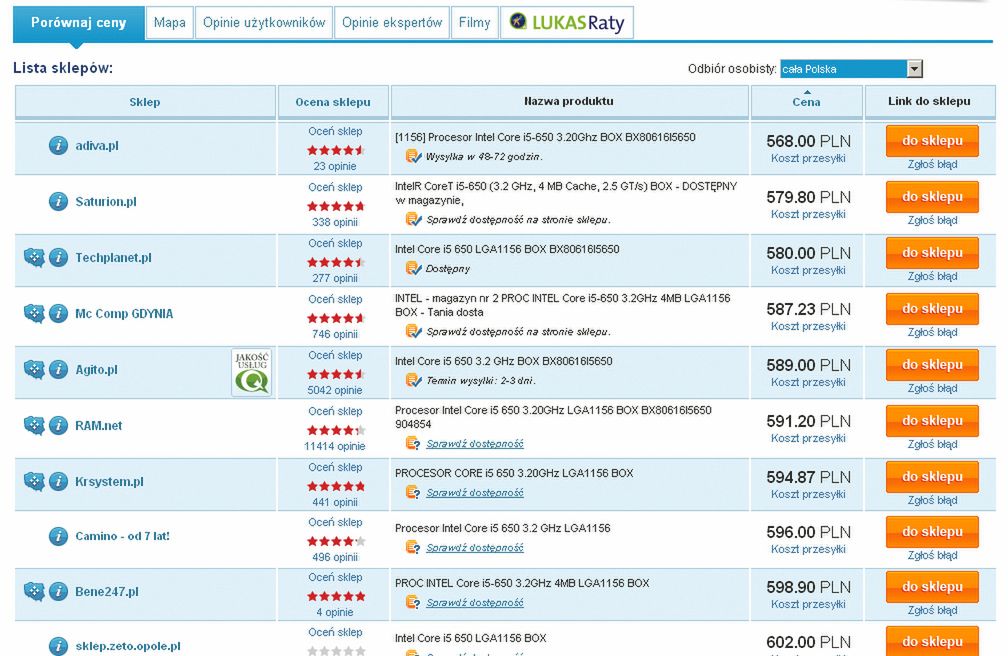
Task: Click Zgłoś błąd link for Krsystem.pl
Action: click(932, 500)
